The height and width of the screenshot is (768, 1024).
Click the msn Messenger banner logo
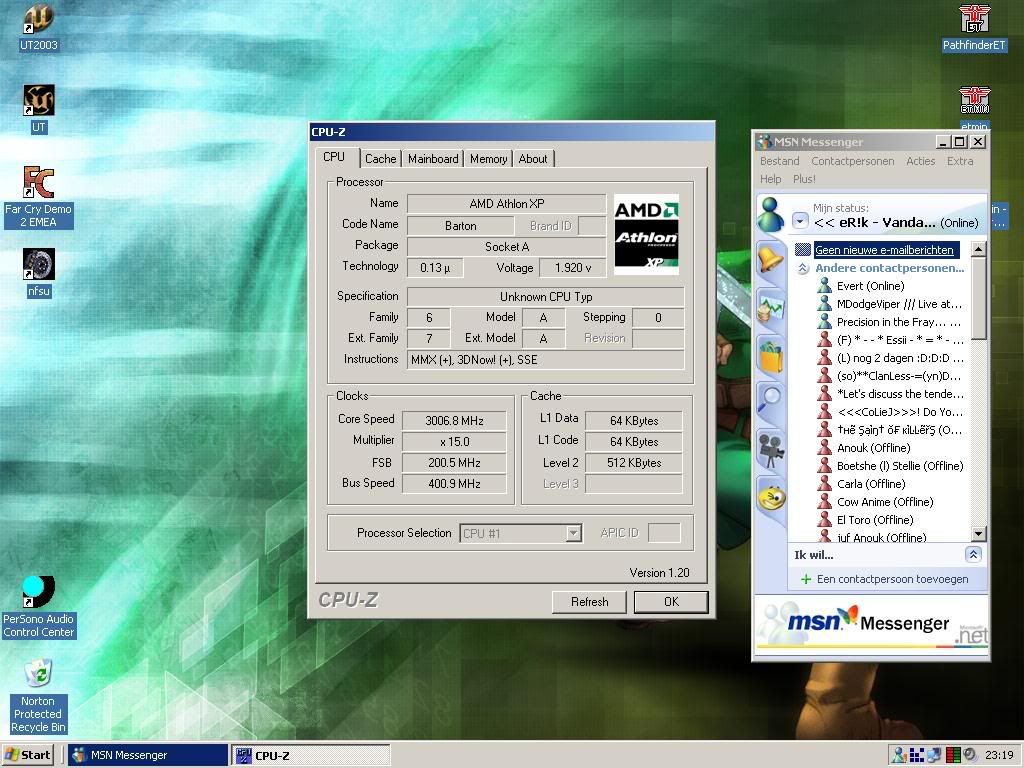pos(871,623)
